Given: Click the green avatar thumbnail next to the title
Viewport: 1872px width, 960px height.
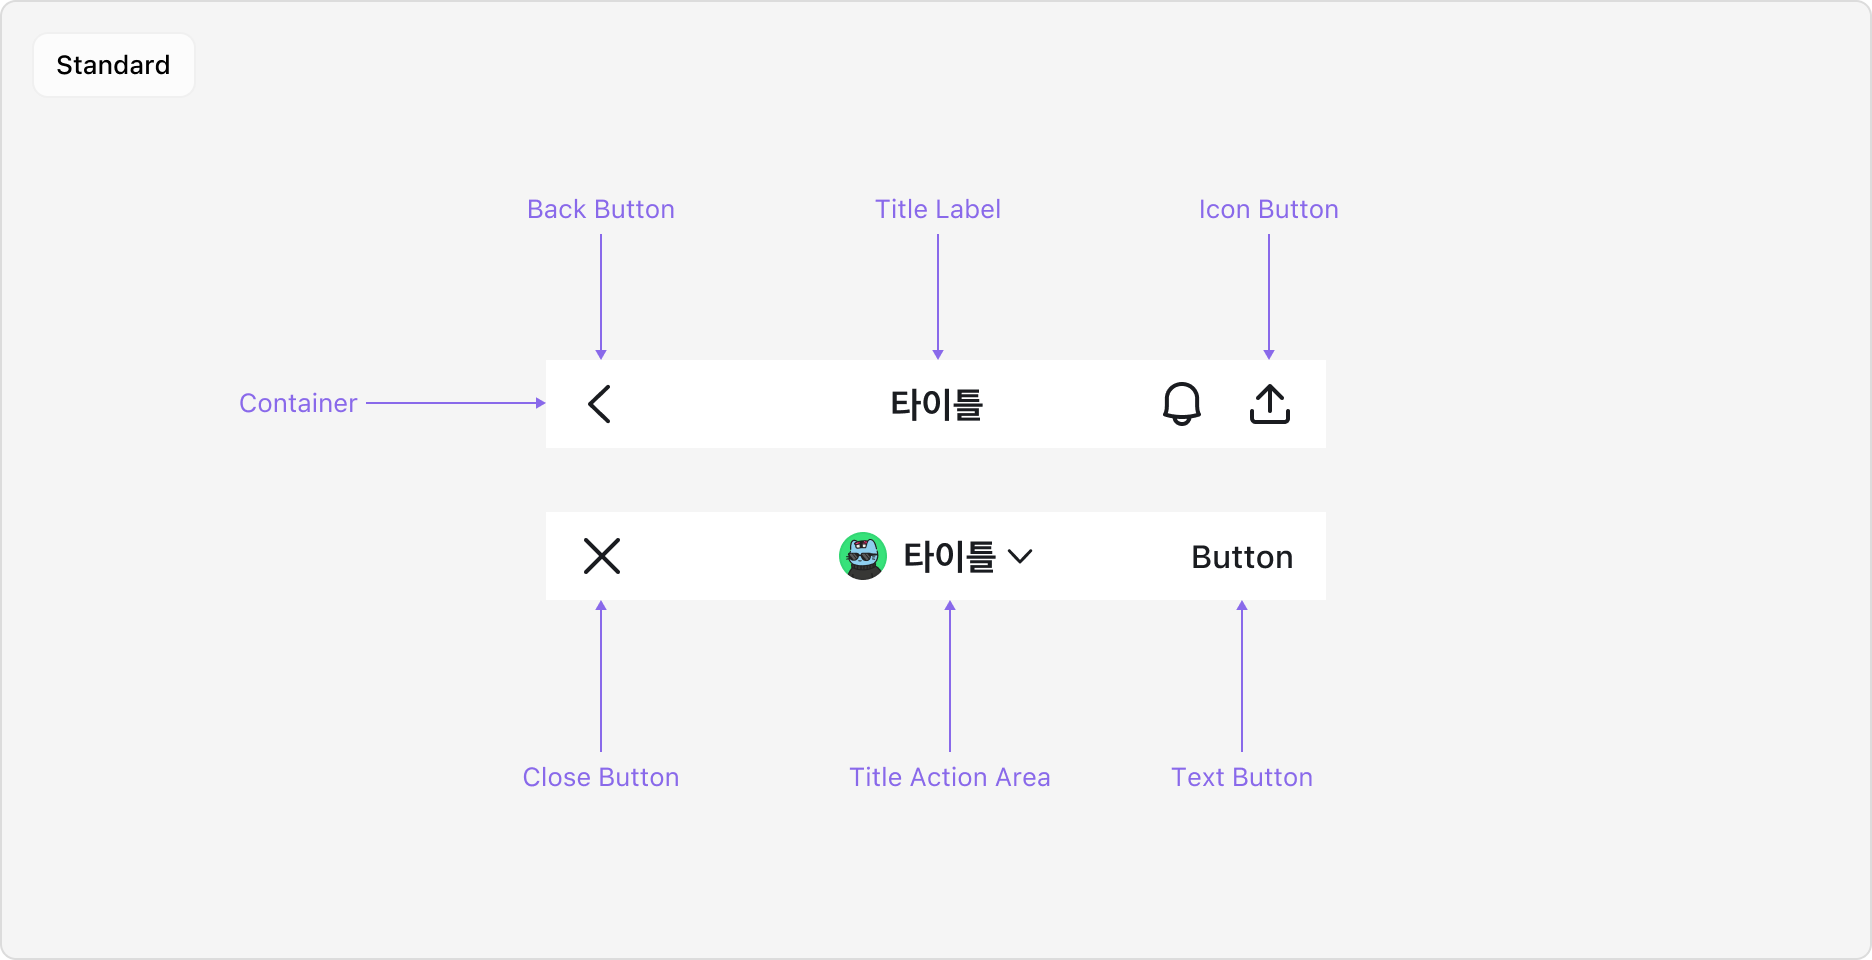Looking at the screenshot, I should click(x=863, y=556).
